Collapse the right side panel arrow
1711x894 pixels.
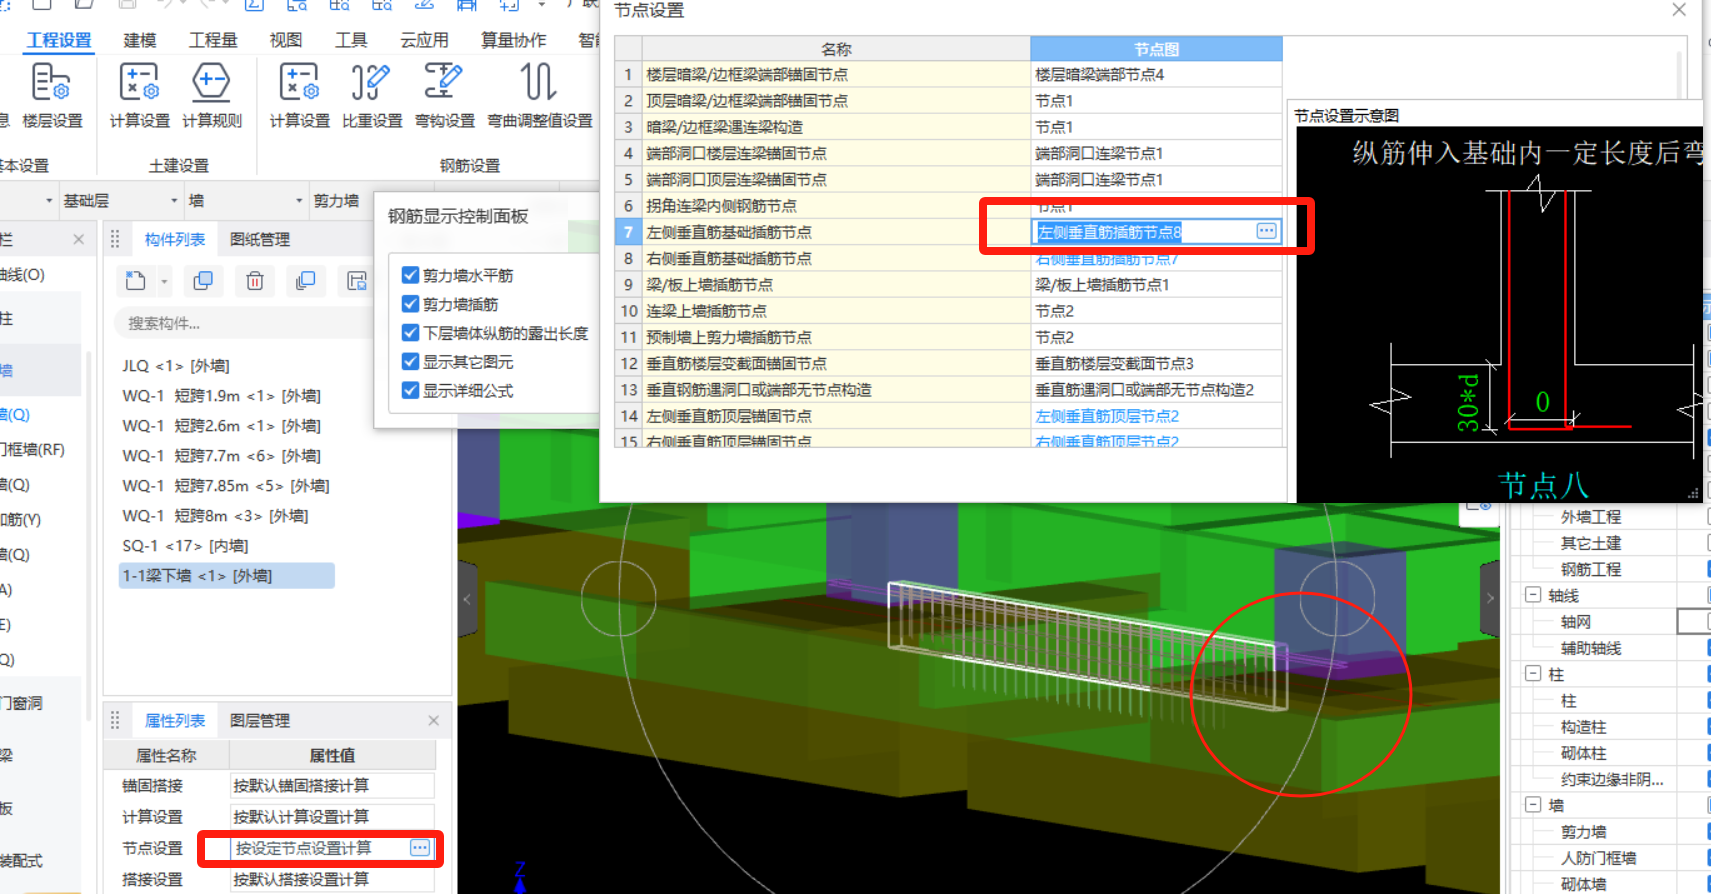pyautogui.click(x=1490, y=598)
